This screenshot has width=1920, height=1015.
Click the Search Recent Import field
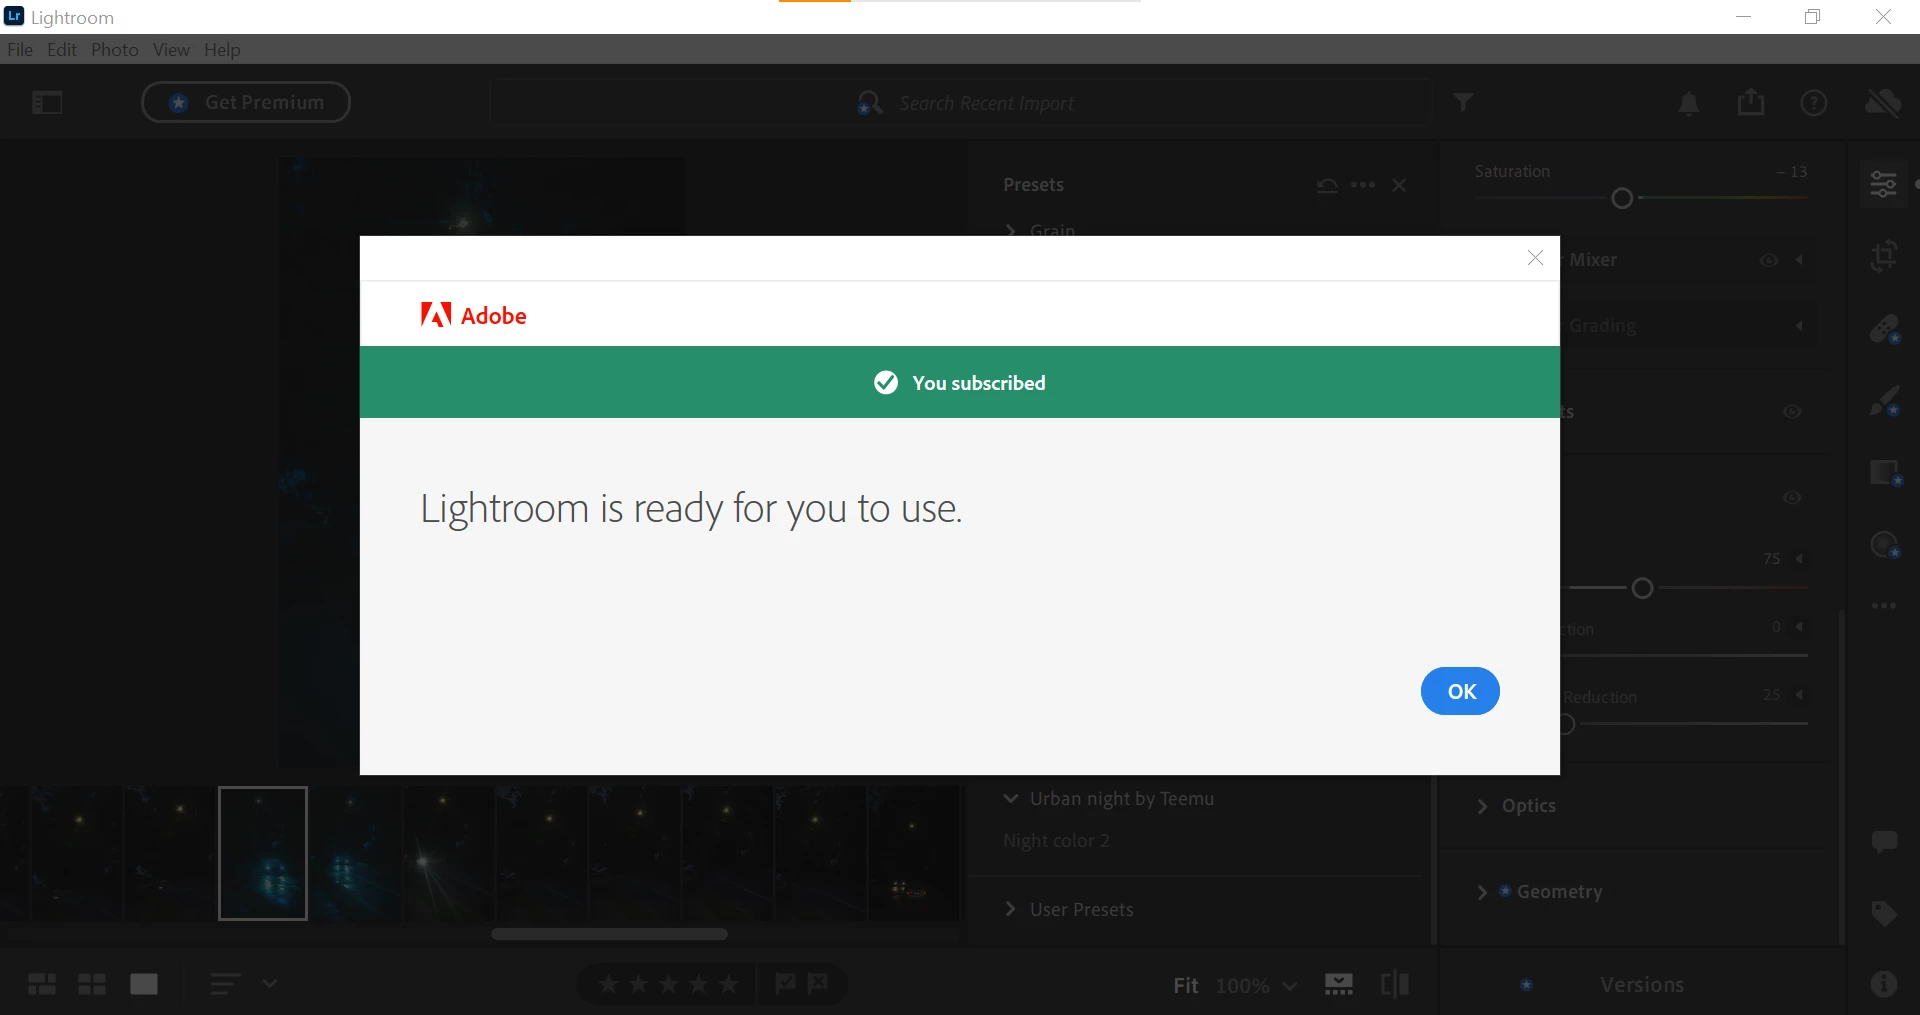pos(960,103)
